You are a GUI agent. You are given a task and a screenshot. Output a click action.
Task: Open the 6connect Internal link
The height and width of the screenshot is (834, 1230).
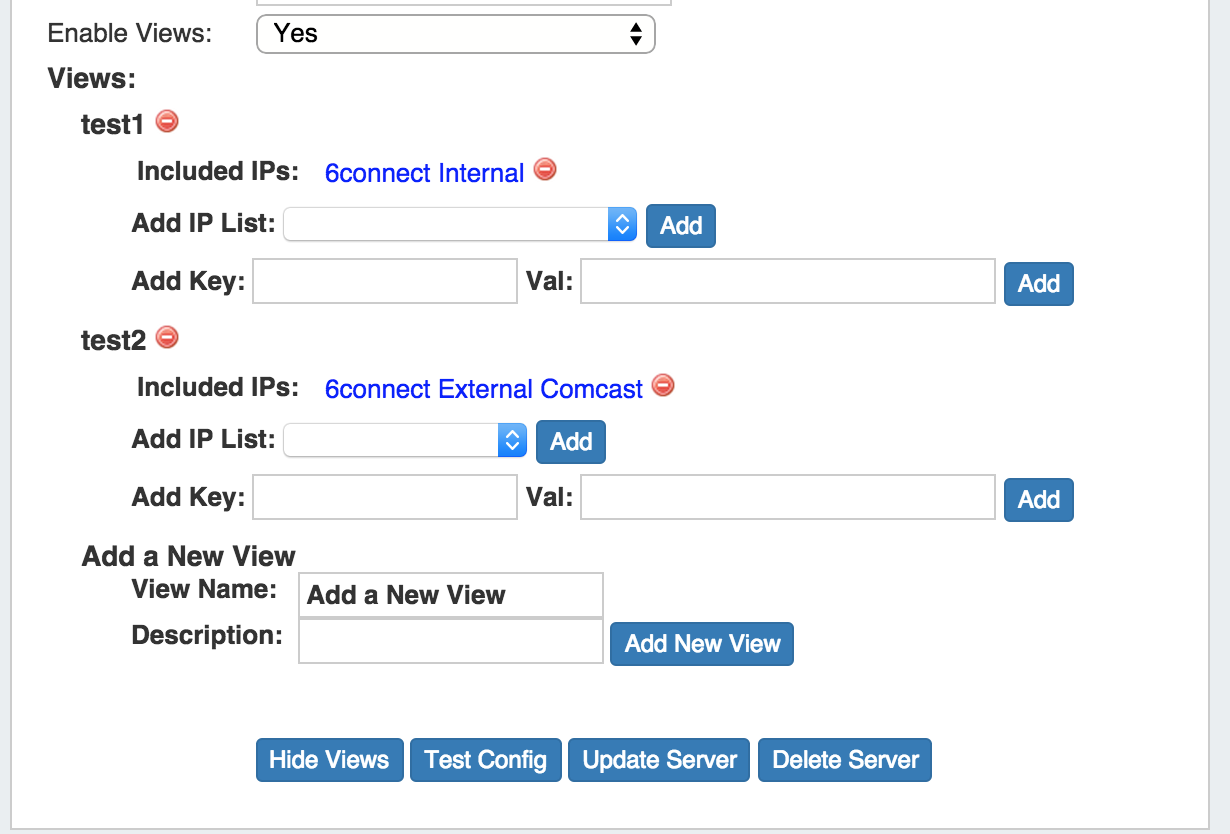(424, 174)
